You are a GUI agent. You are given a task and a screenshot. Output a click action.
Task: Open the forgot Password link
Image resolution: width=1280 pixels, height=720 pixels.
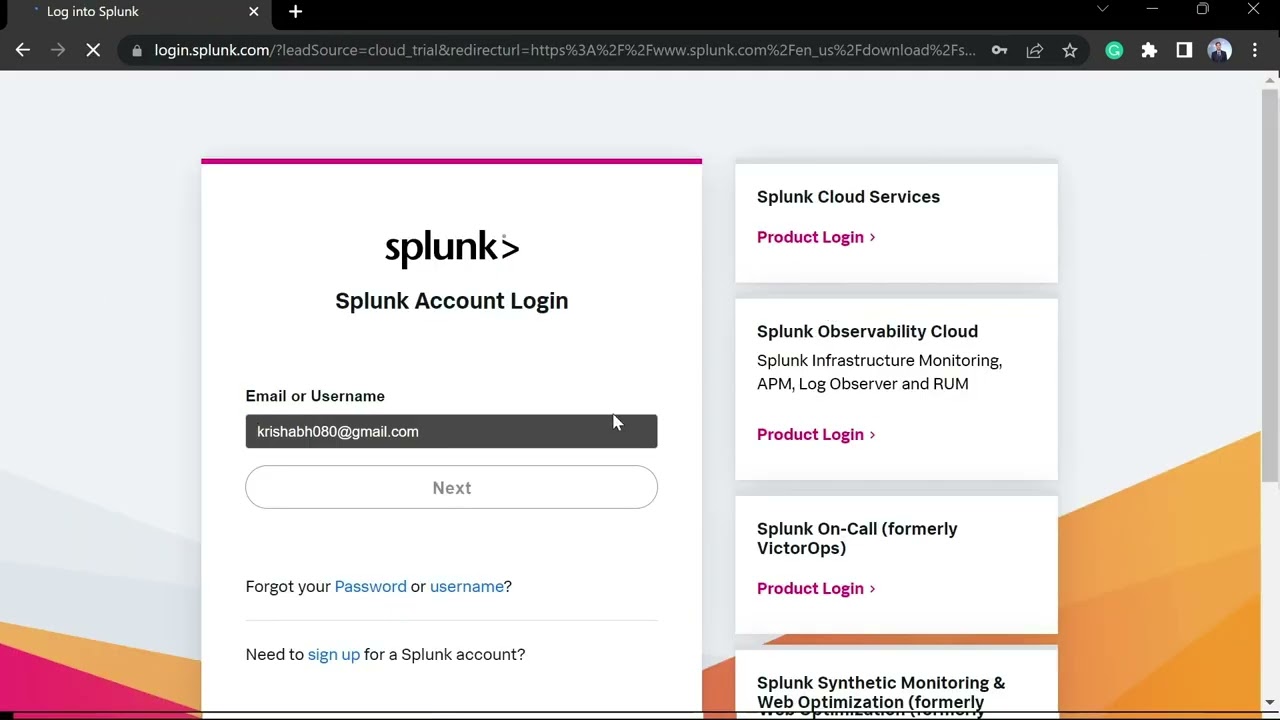(370, 586)
